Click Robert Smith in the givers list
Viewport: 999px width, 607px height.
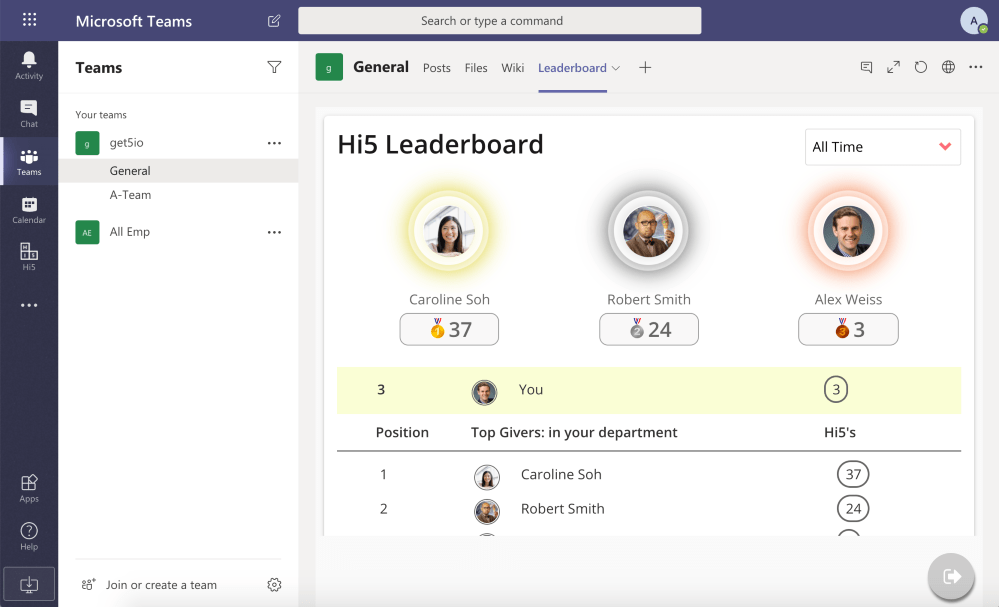[x=563, y=509]
